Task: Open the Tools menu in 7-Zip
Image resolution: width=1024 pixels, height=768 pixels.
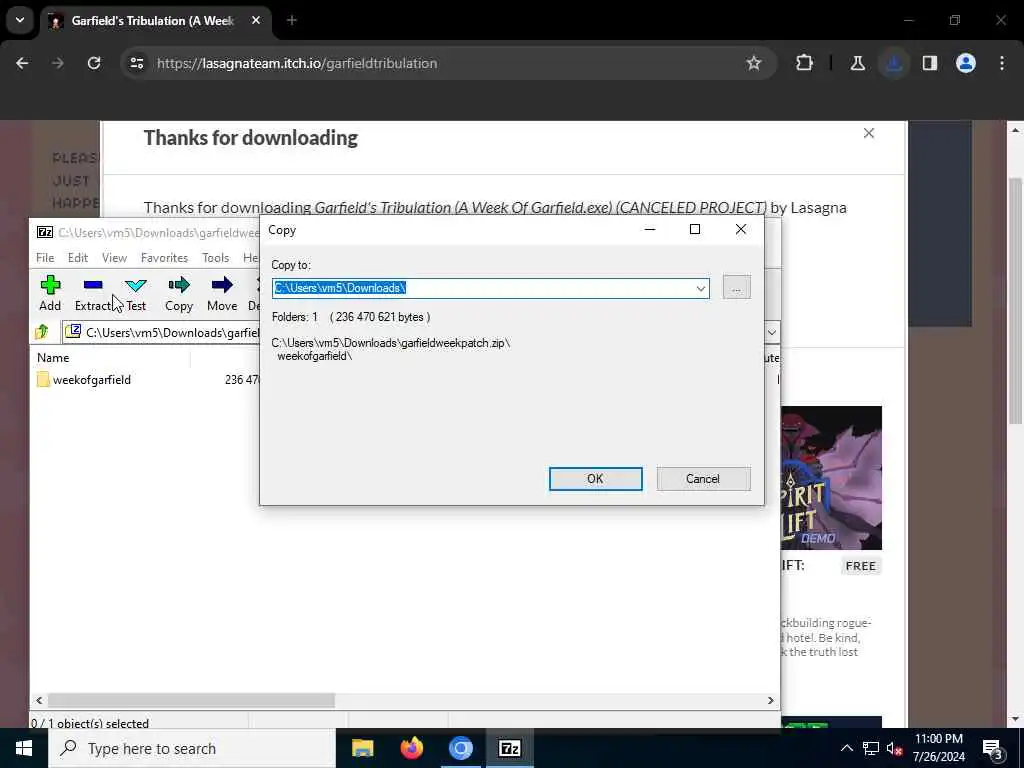Action: [x=216, y=257]
